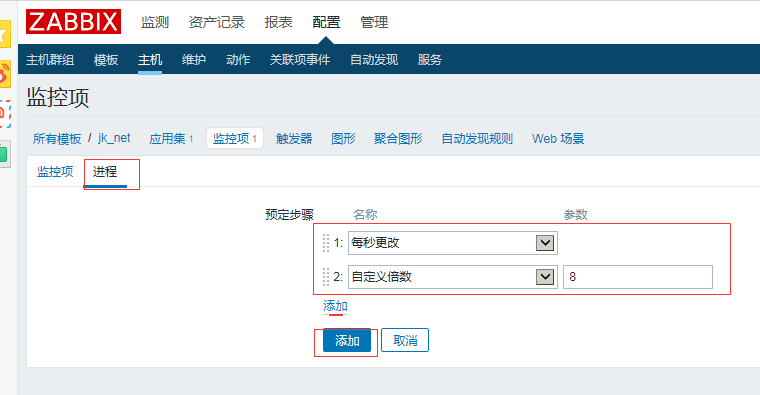The image size is (760, 395).
Task: Click the 取消 button
Action: [x=405, y=340]
